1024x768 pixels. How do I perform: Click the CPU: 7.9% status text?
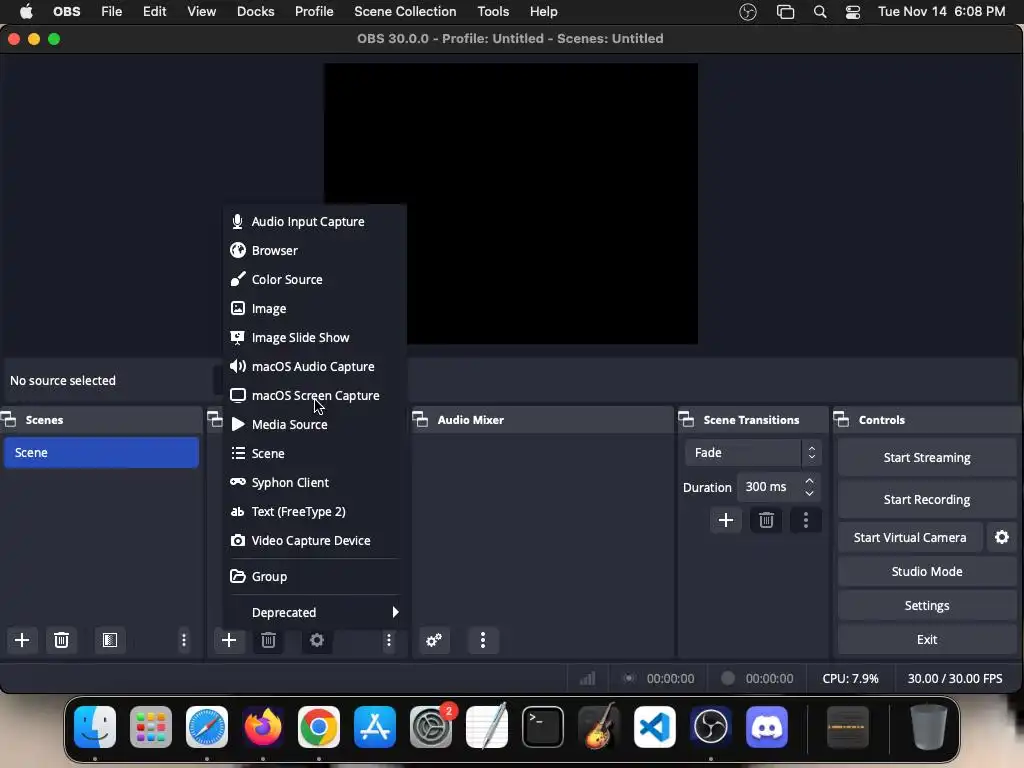(850, 679)
